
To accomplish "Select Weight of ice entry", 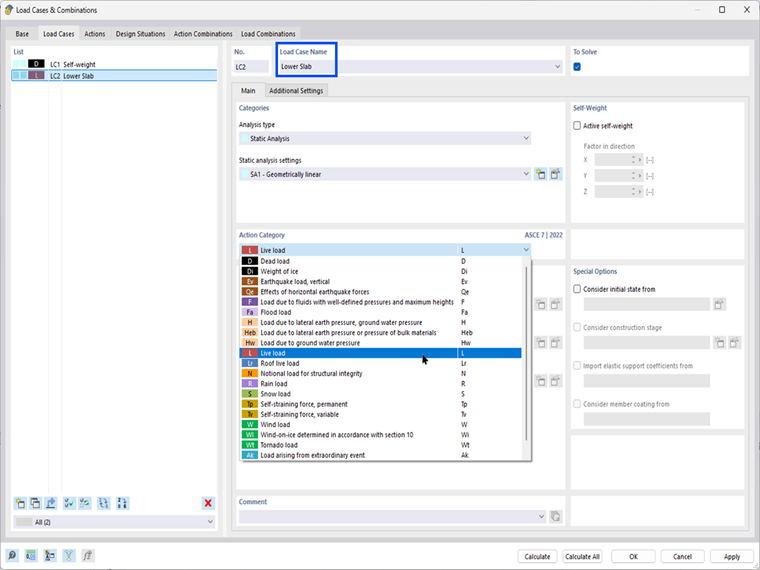I will click(x=381, y=271).
